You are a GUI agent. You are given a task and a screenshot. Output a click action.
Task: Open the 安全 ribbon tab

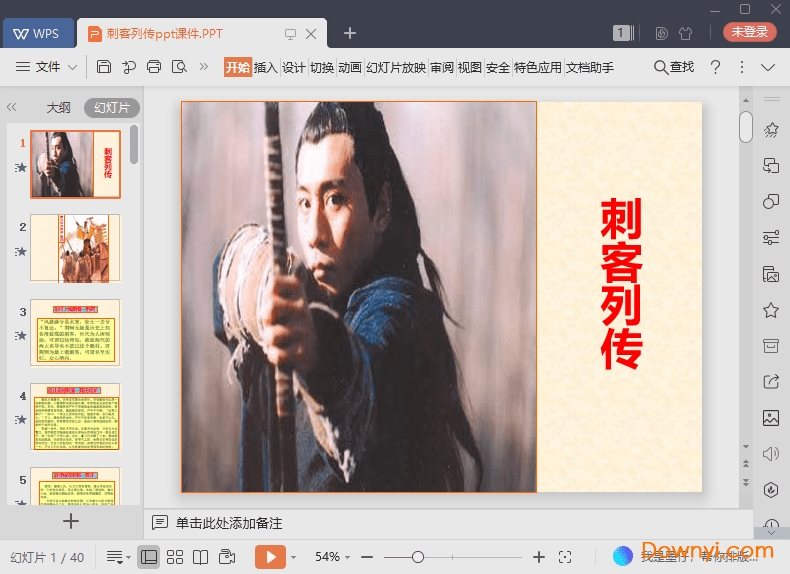tap(498, 67)
